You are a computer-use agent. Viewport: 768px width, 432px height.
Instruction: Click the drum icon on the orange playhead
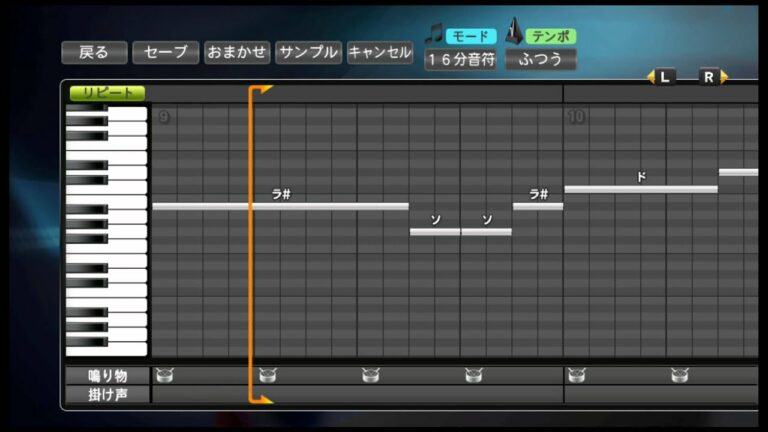[x=268, y=376]
